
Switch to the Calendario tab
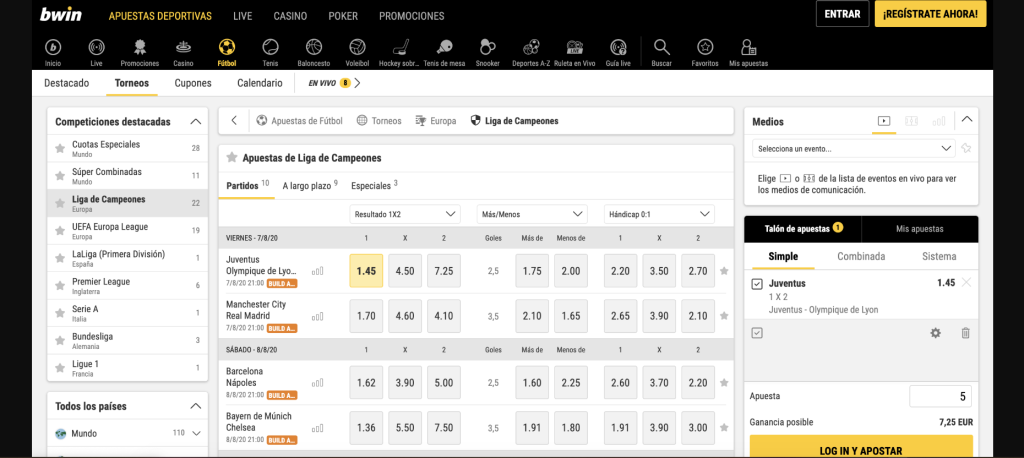tap(260, 83)
